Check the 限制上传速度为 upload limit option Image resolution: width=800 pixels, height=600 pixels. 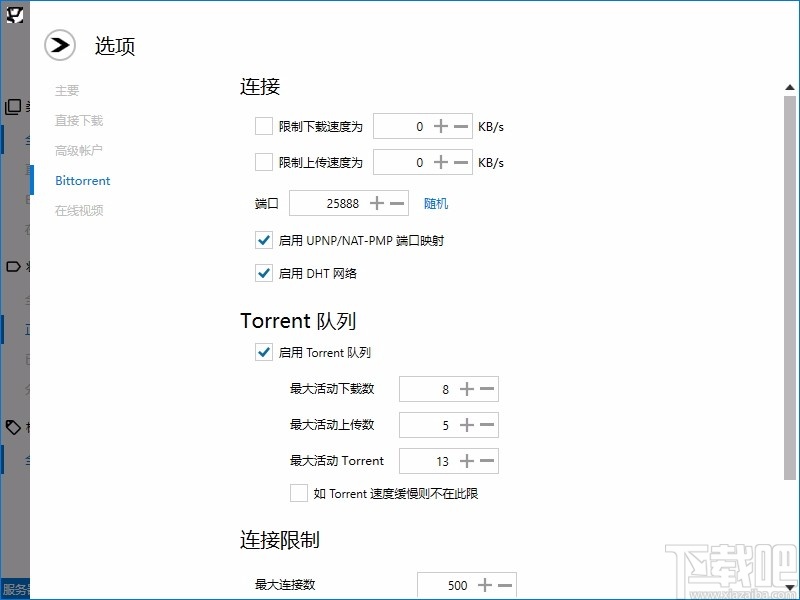264,161
